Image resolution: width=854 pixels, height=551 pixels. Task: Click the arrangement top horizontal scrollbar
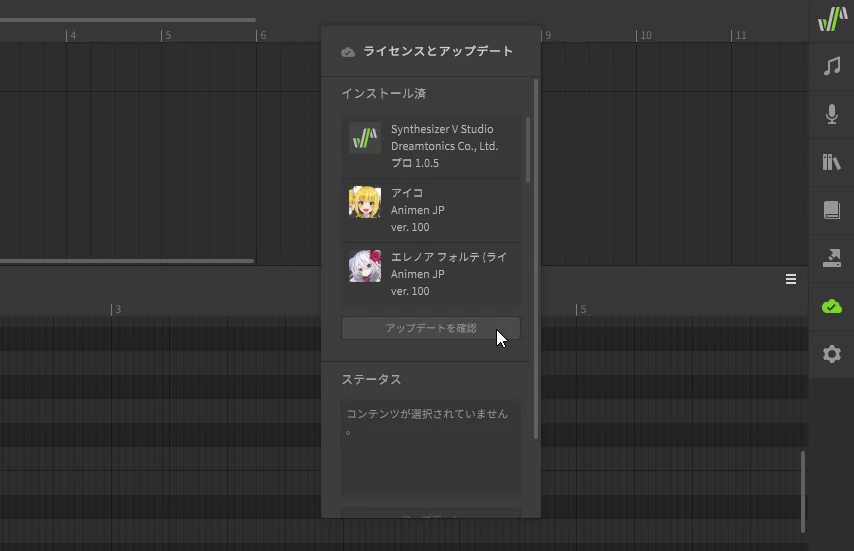pyautogui.click(x=127, y=20)
